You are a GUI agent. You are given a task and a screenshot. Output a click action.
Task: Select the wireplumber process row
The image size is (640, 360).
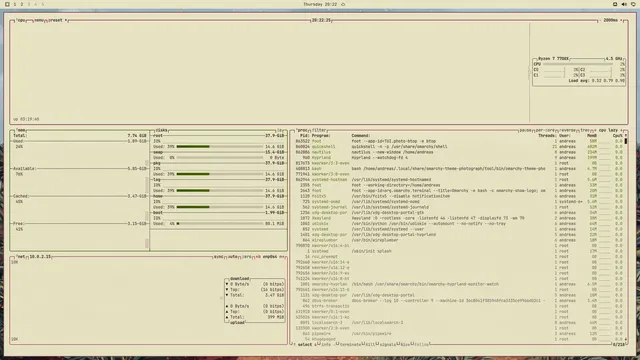[x=459, y=240]
